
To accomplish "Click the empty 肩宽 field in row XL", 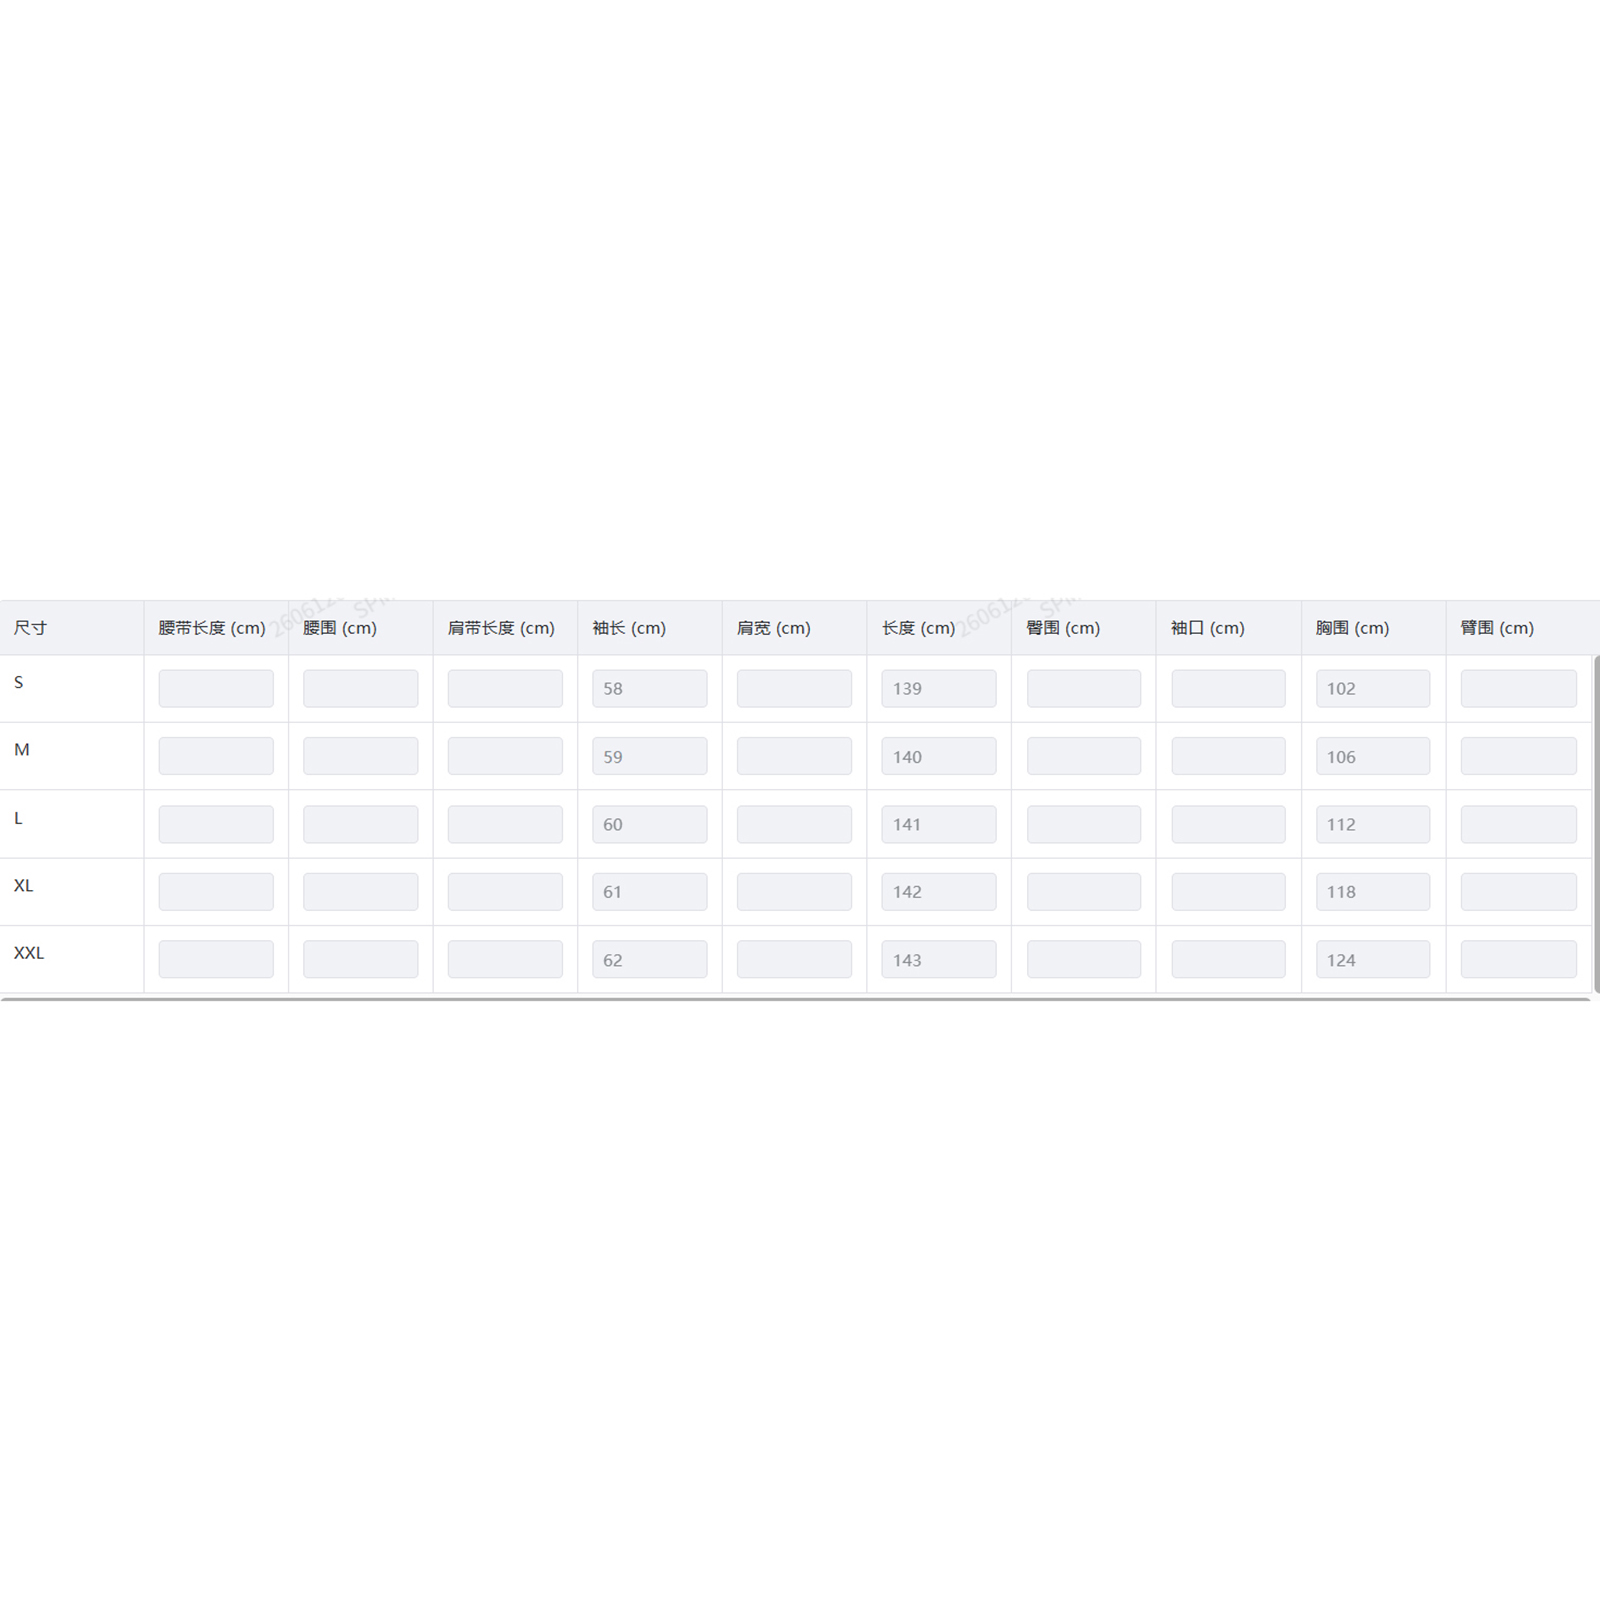I will pos(794,892).
